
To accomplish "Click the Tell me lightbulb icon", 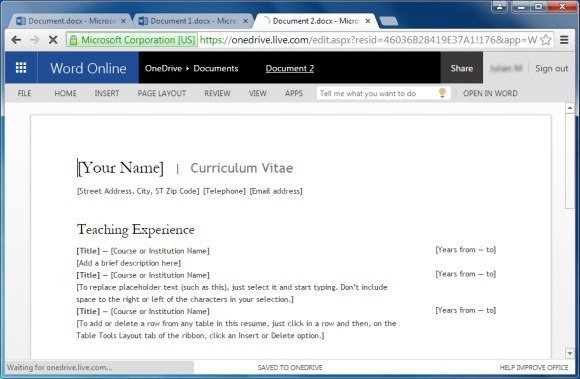I will point(442,93).
